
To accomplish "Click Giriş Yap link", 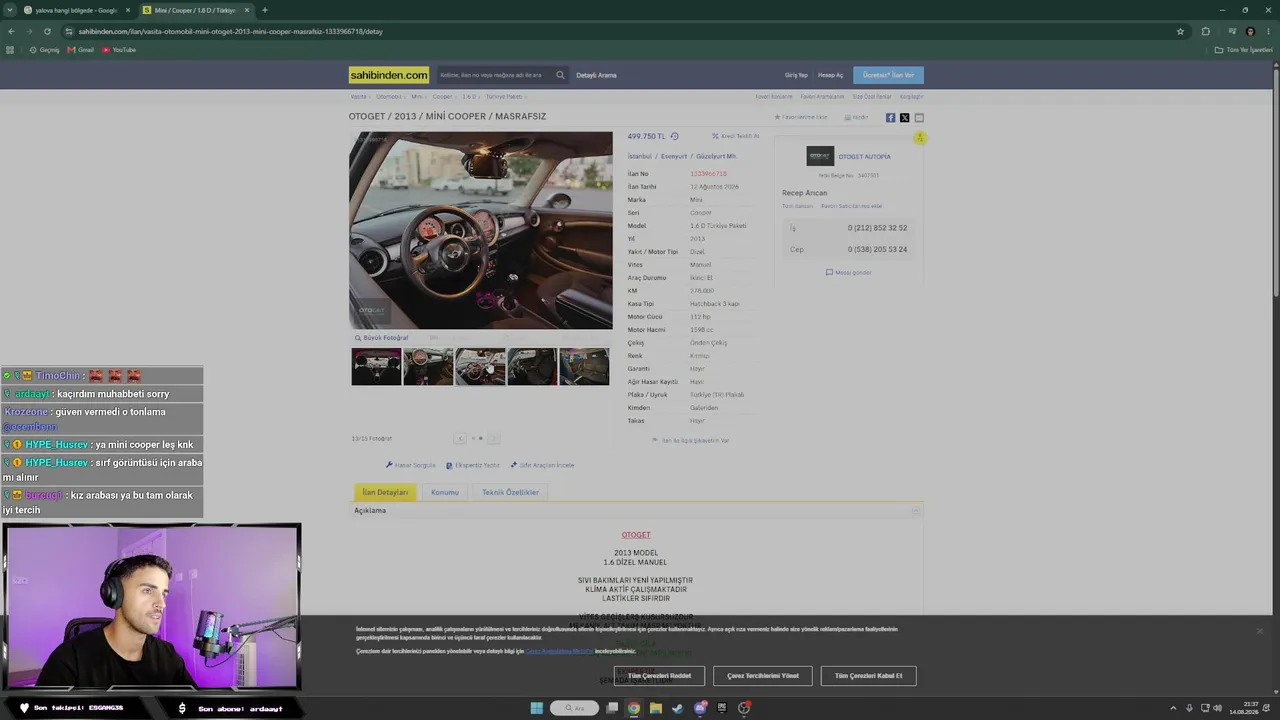I will click(x=796, y=75).
